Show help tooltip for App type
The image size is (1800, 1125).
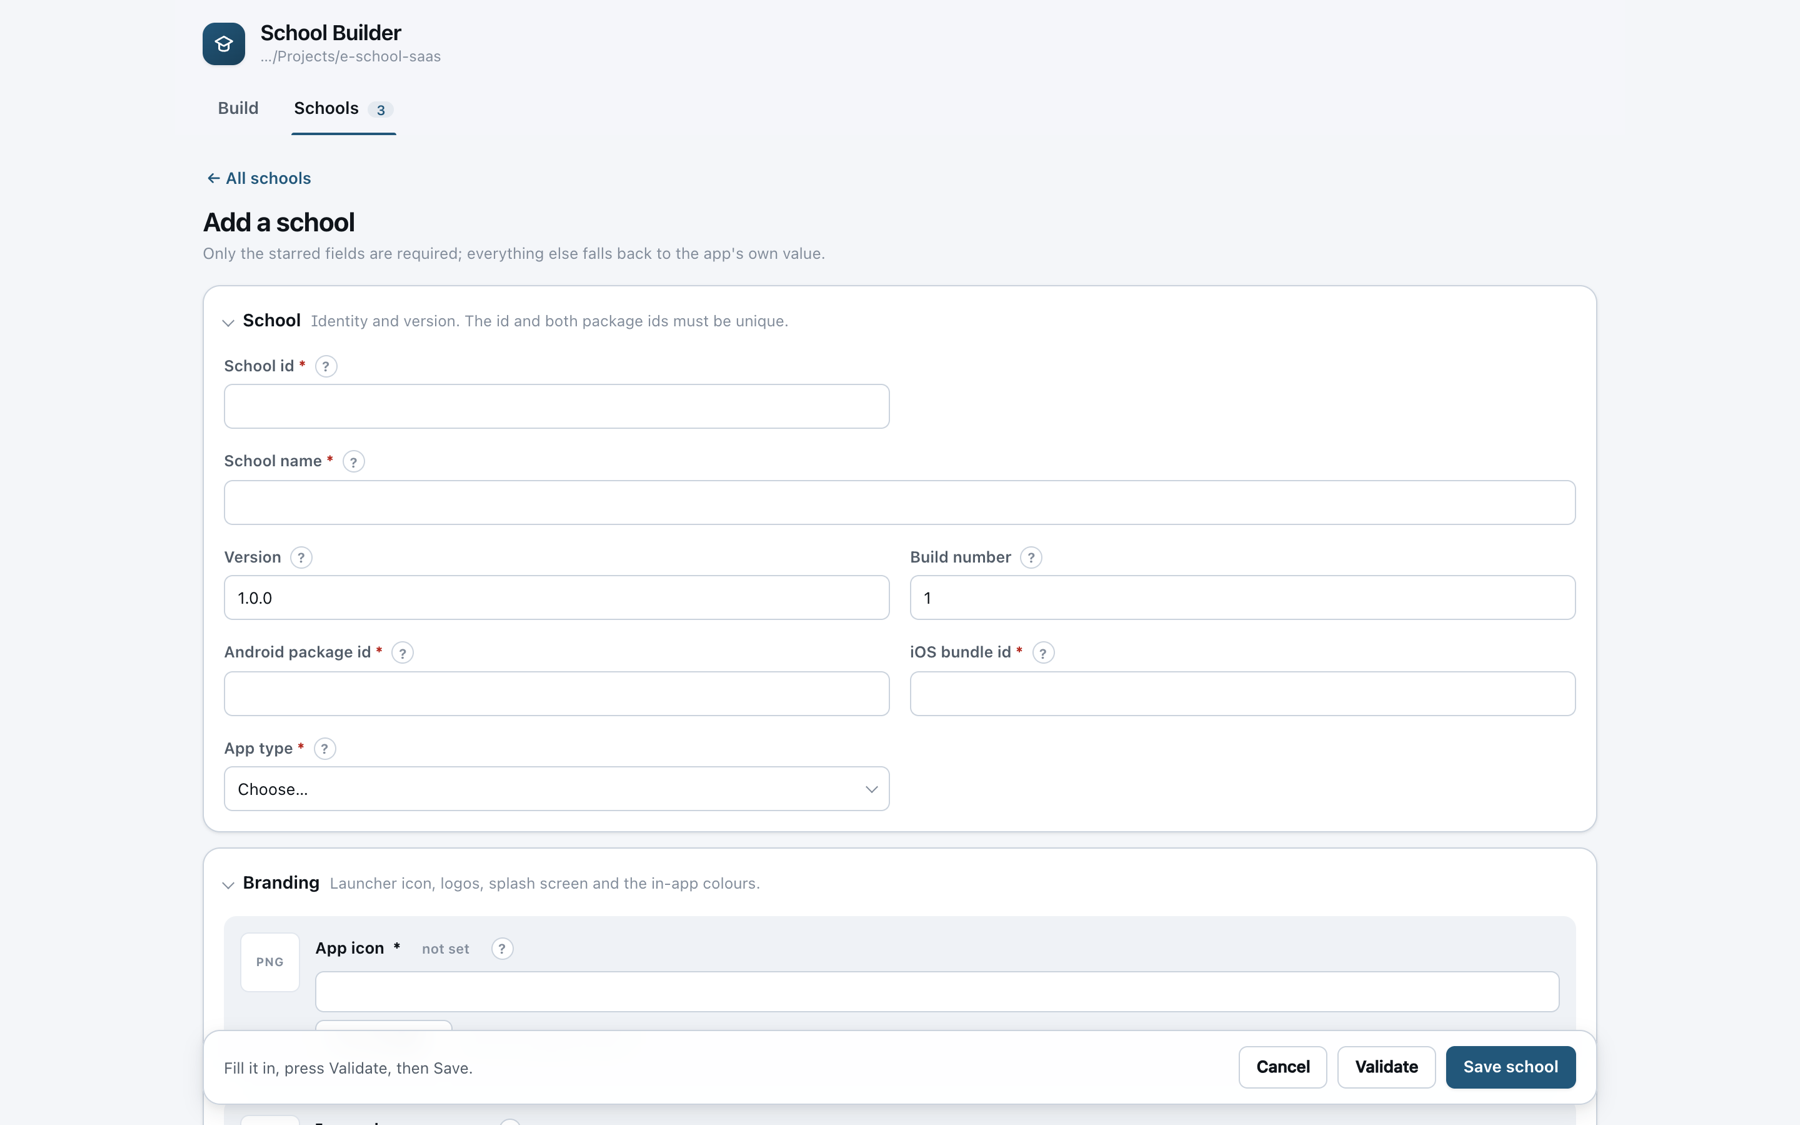(x=325, y=748)
